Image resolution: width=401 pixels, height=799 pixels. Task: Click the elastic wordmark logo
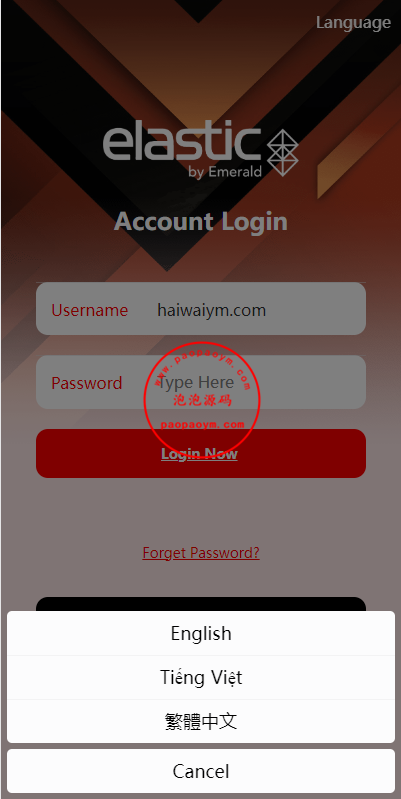click(182, 142)
